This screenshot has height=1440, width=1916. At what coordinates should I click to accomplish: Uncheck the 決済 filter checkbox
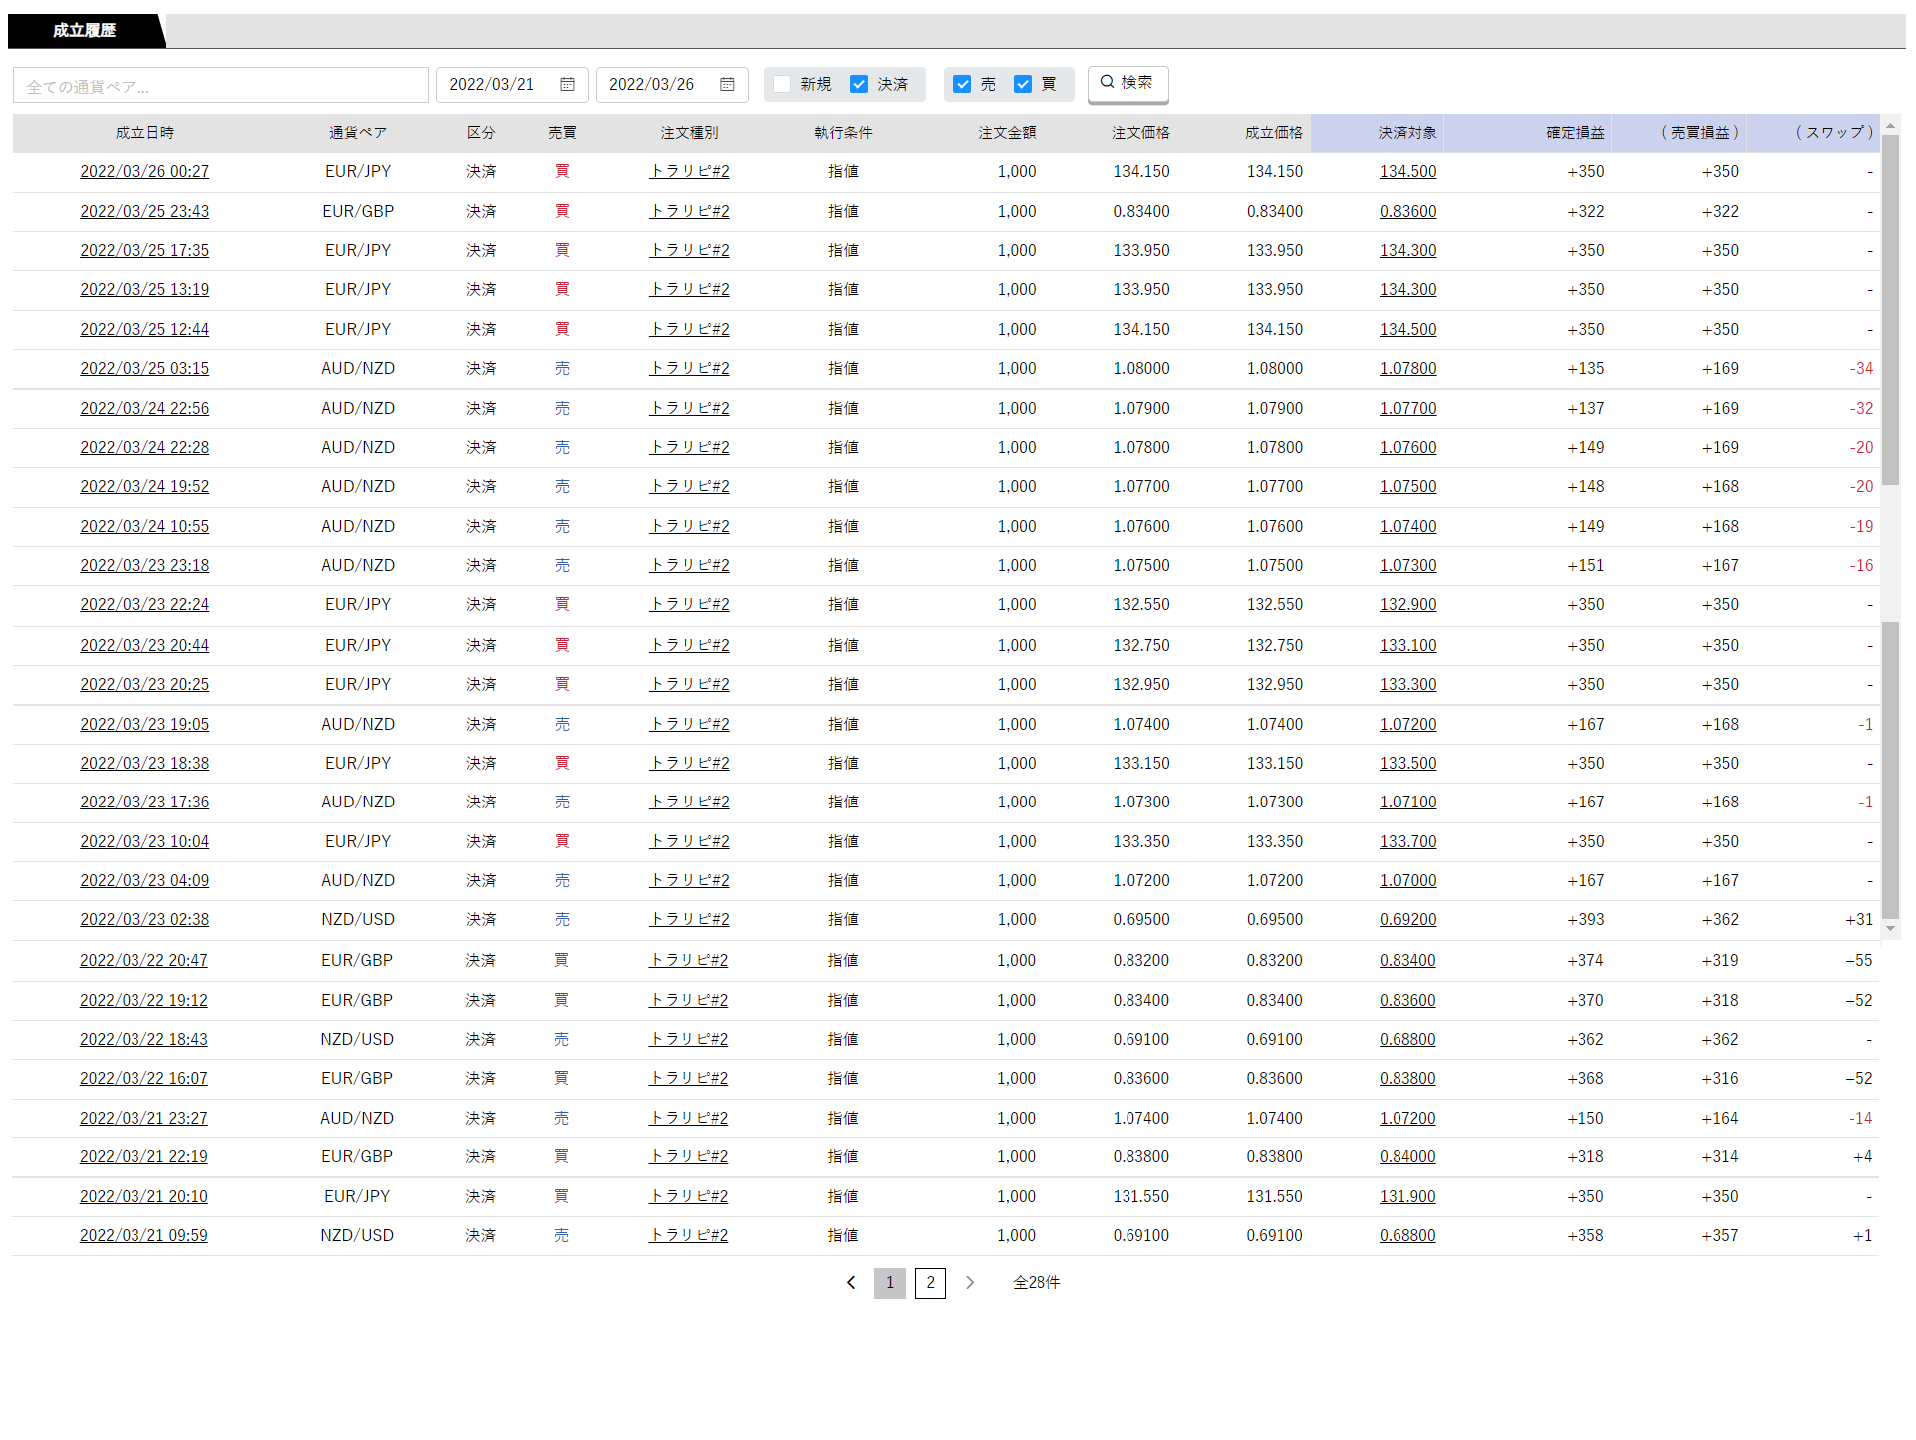click(859, 84)
